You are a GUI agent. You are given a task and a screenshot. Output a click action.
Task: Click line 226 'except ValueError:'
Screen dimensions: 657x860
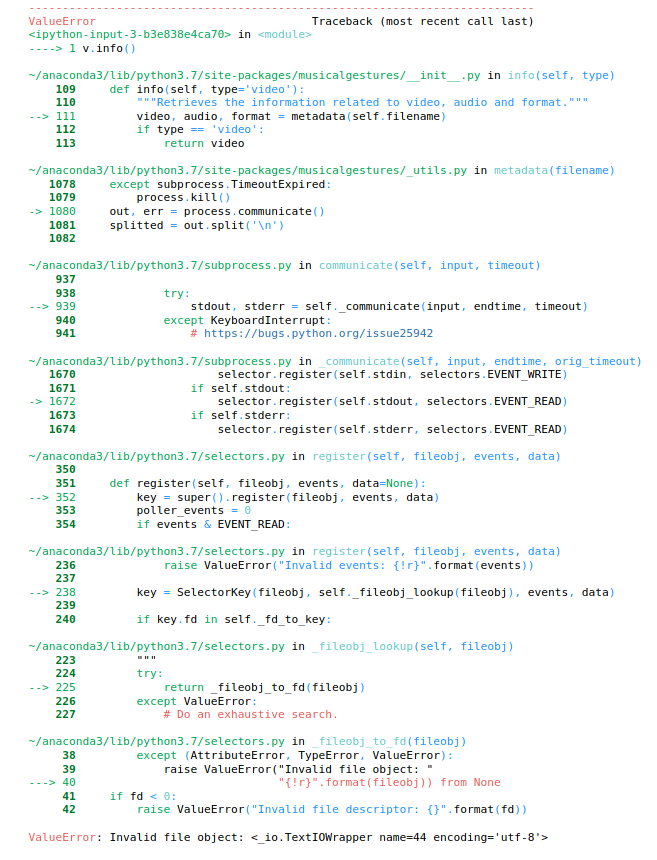(x=197, y=701)
